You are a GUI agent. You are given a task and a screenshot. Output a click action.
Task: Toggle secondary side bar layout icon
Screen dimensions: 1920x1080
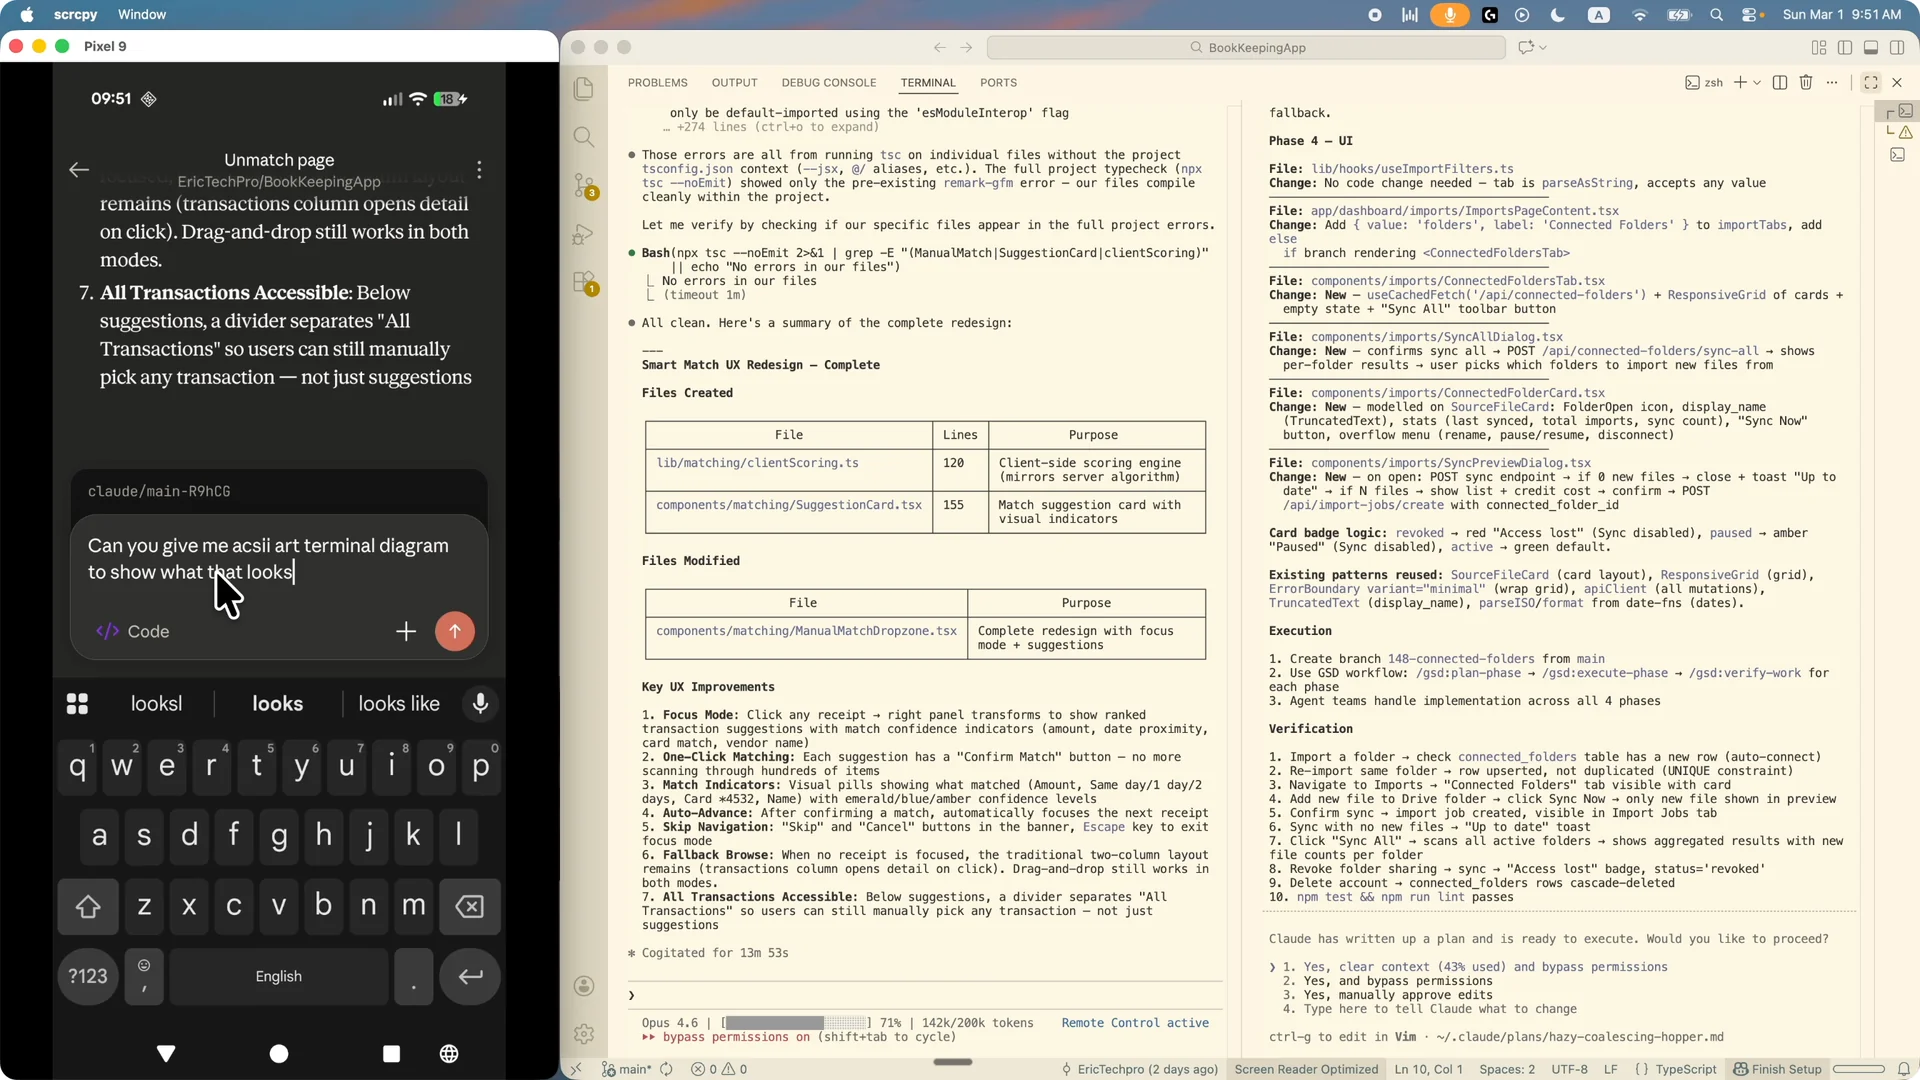[x=1897, y=47]
